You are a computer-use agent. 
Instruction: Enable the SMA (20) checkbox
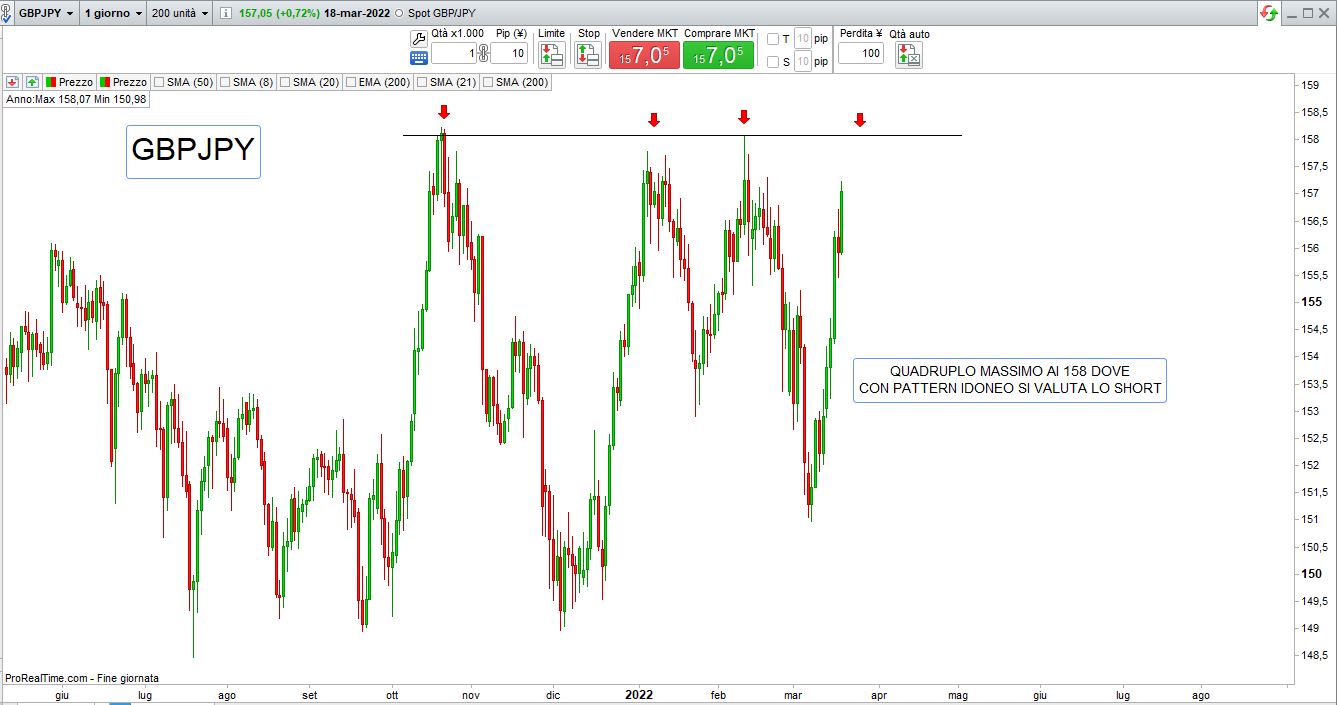click(x=284, y=82)
